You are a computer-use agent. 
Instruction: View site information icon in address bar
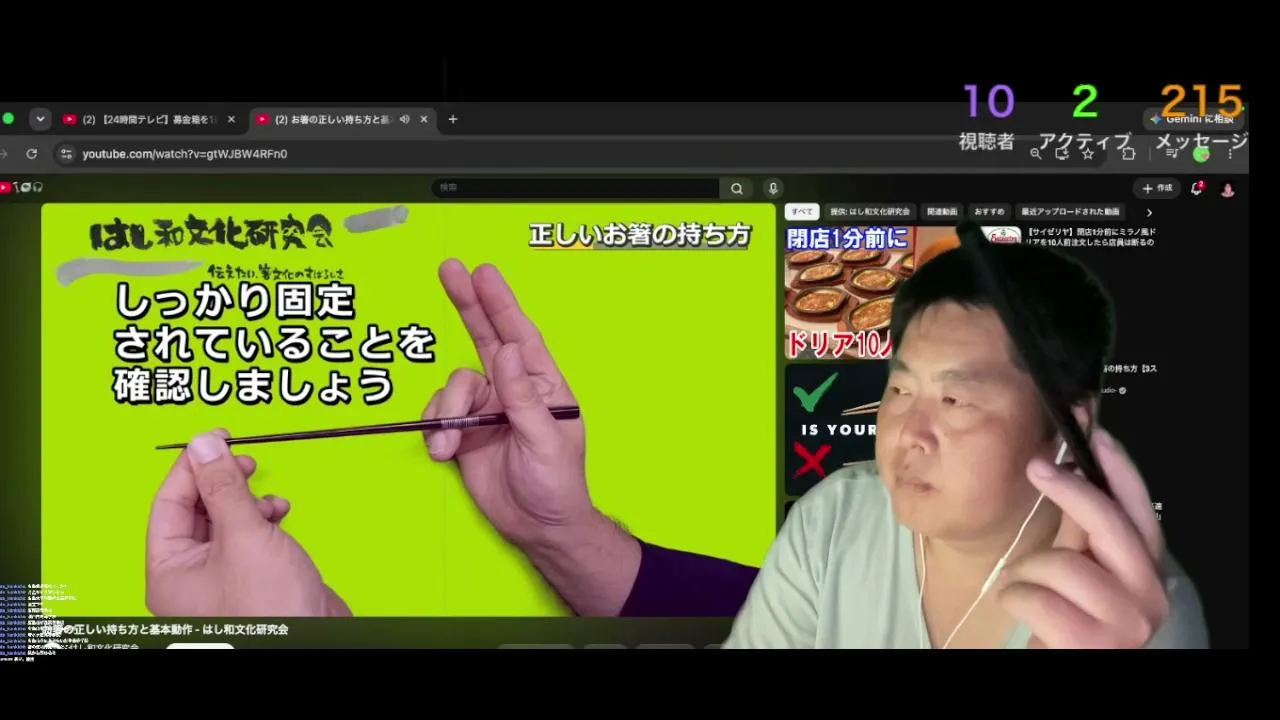pyautogui.click(x=66, y=154)
